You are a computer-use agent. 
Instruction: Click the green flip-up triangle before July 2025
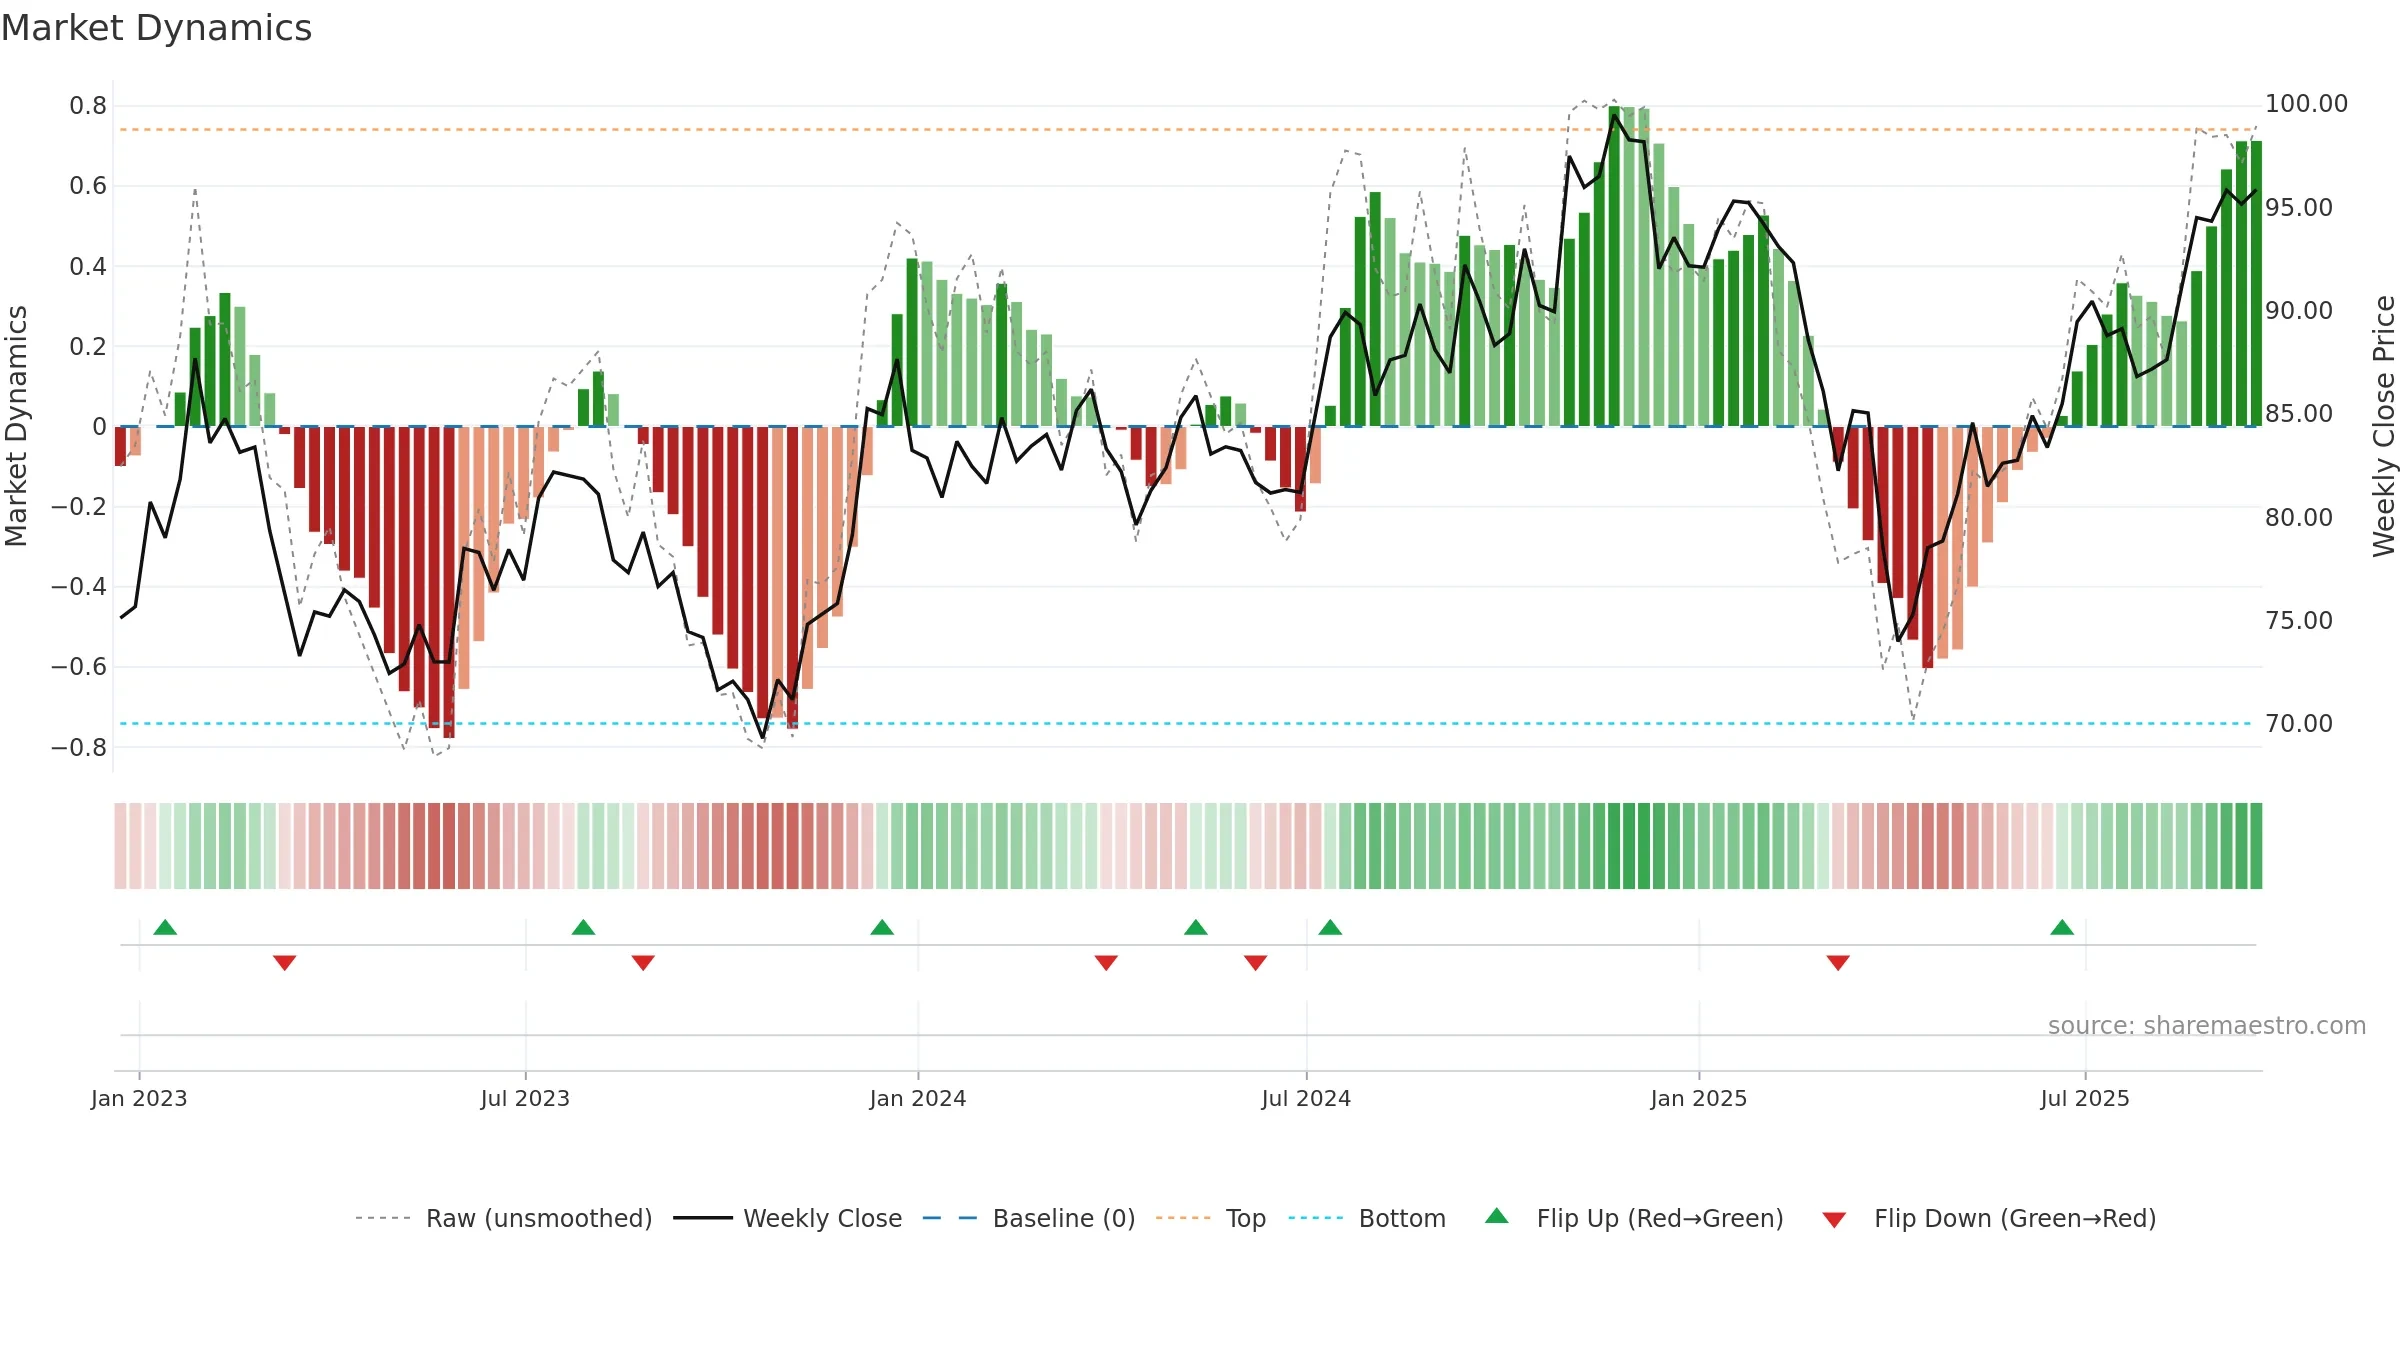pos(2062,927)
